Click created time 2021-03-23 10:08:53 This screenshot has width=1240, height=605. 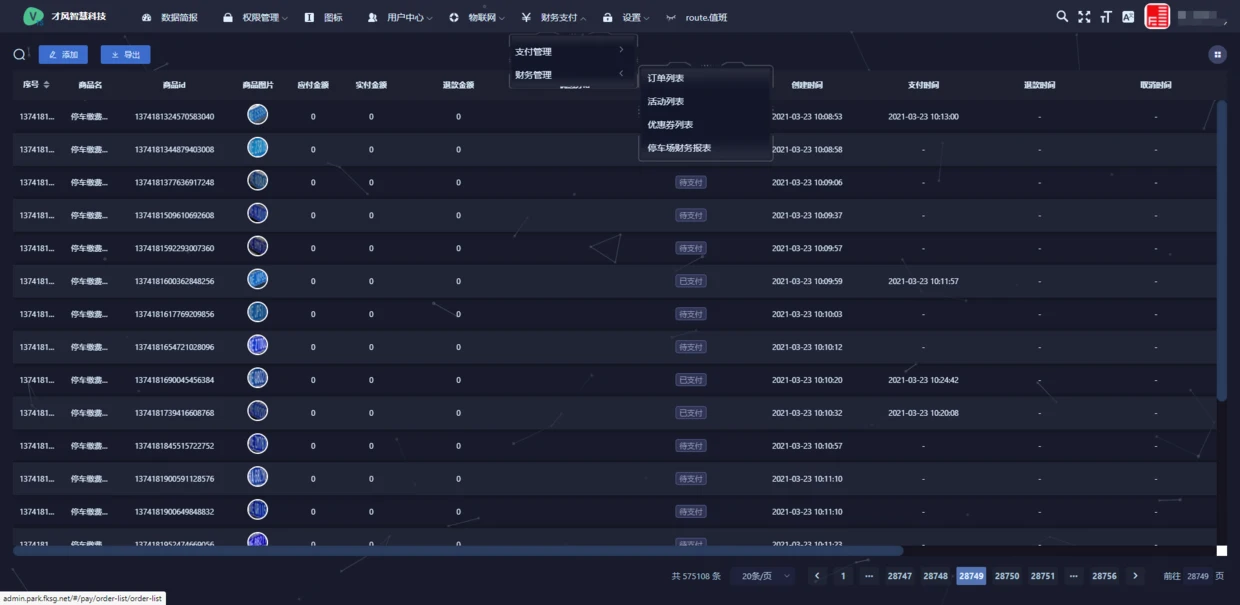pos(807,116)
